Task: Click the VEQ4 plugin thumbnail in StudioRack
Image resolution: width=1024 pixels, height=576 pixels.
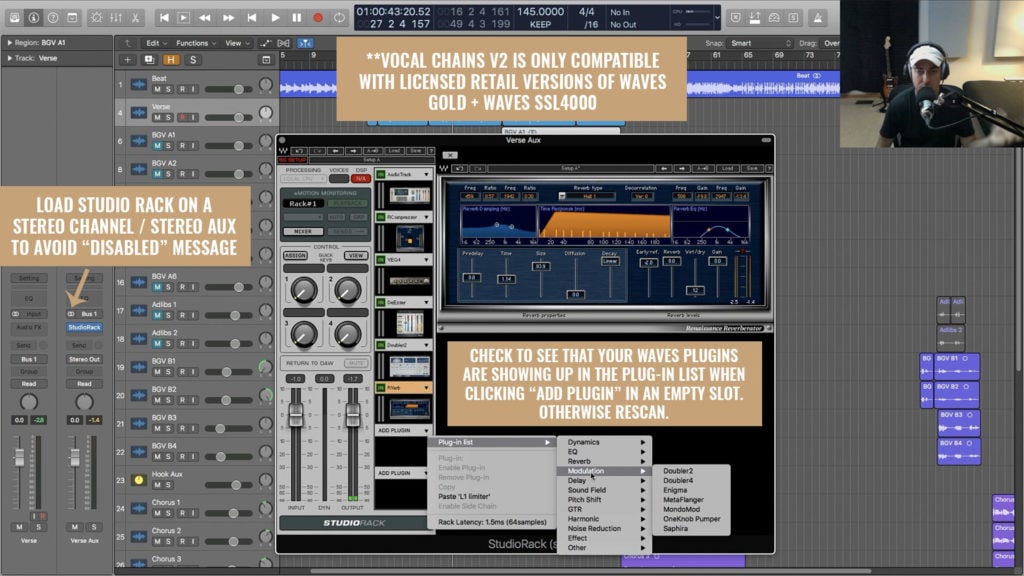Action: click(409, 281)
